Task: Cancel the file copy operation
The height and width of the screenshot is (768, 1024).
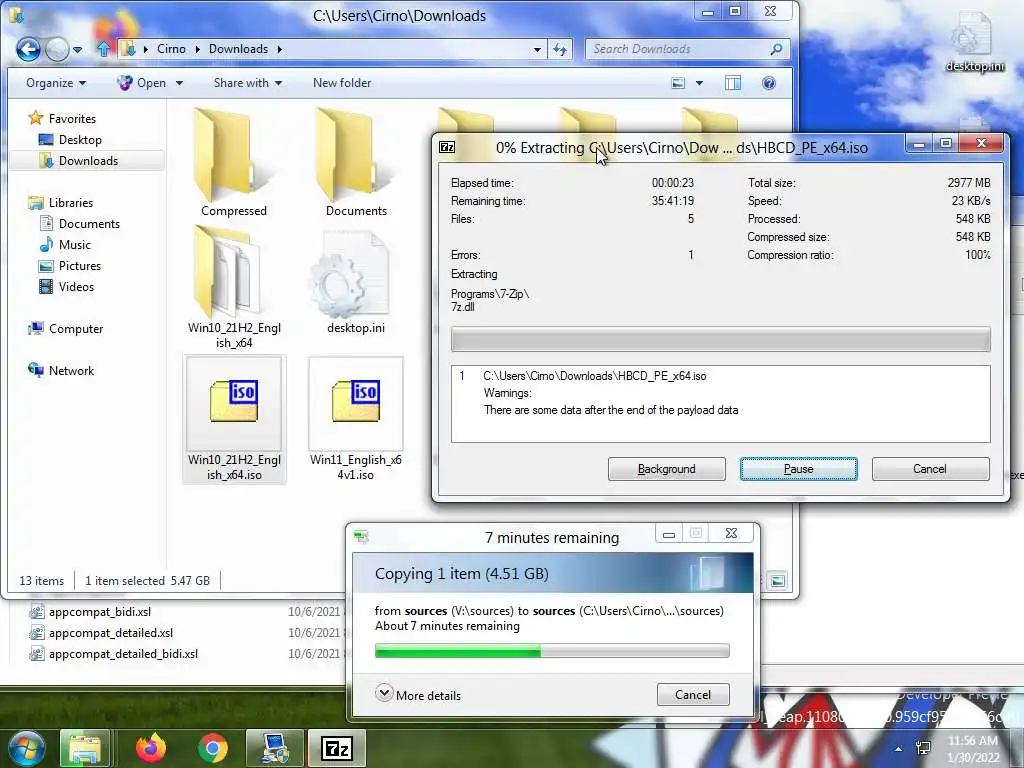Action: pos(693,694)
